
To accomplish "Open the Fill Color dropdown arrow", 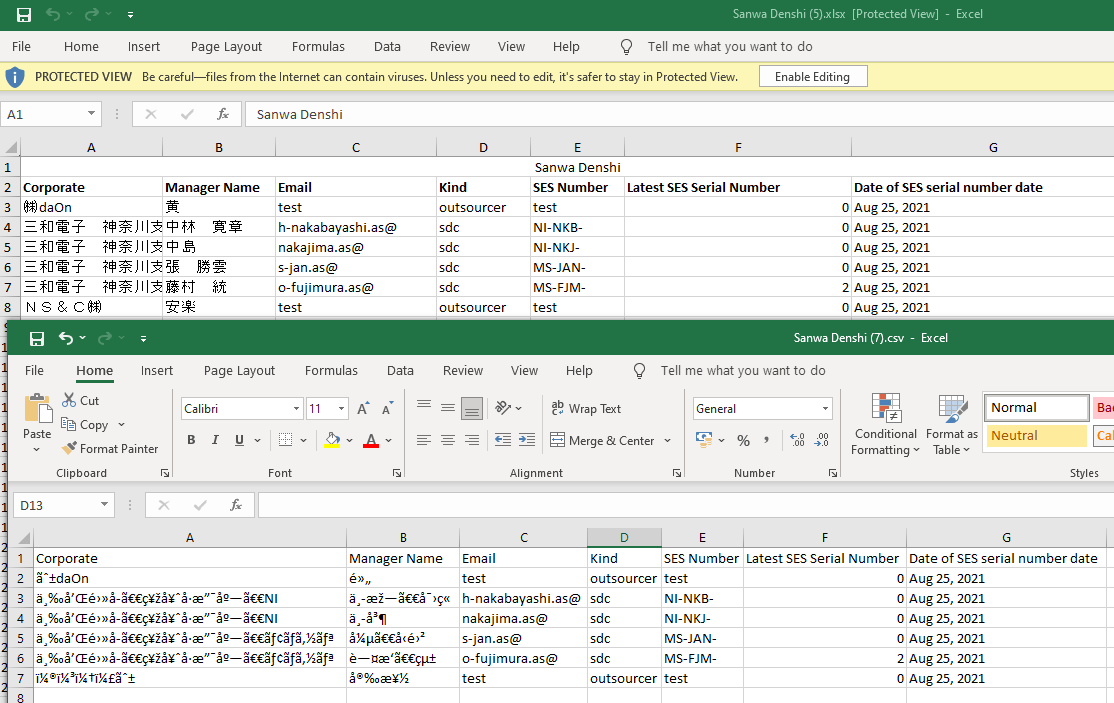I will (x=349, y=440).
